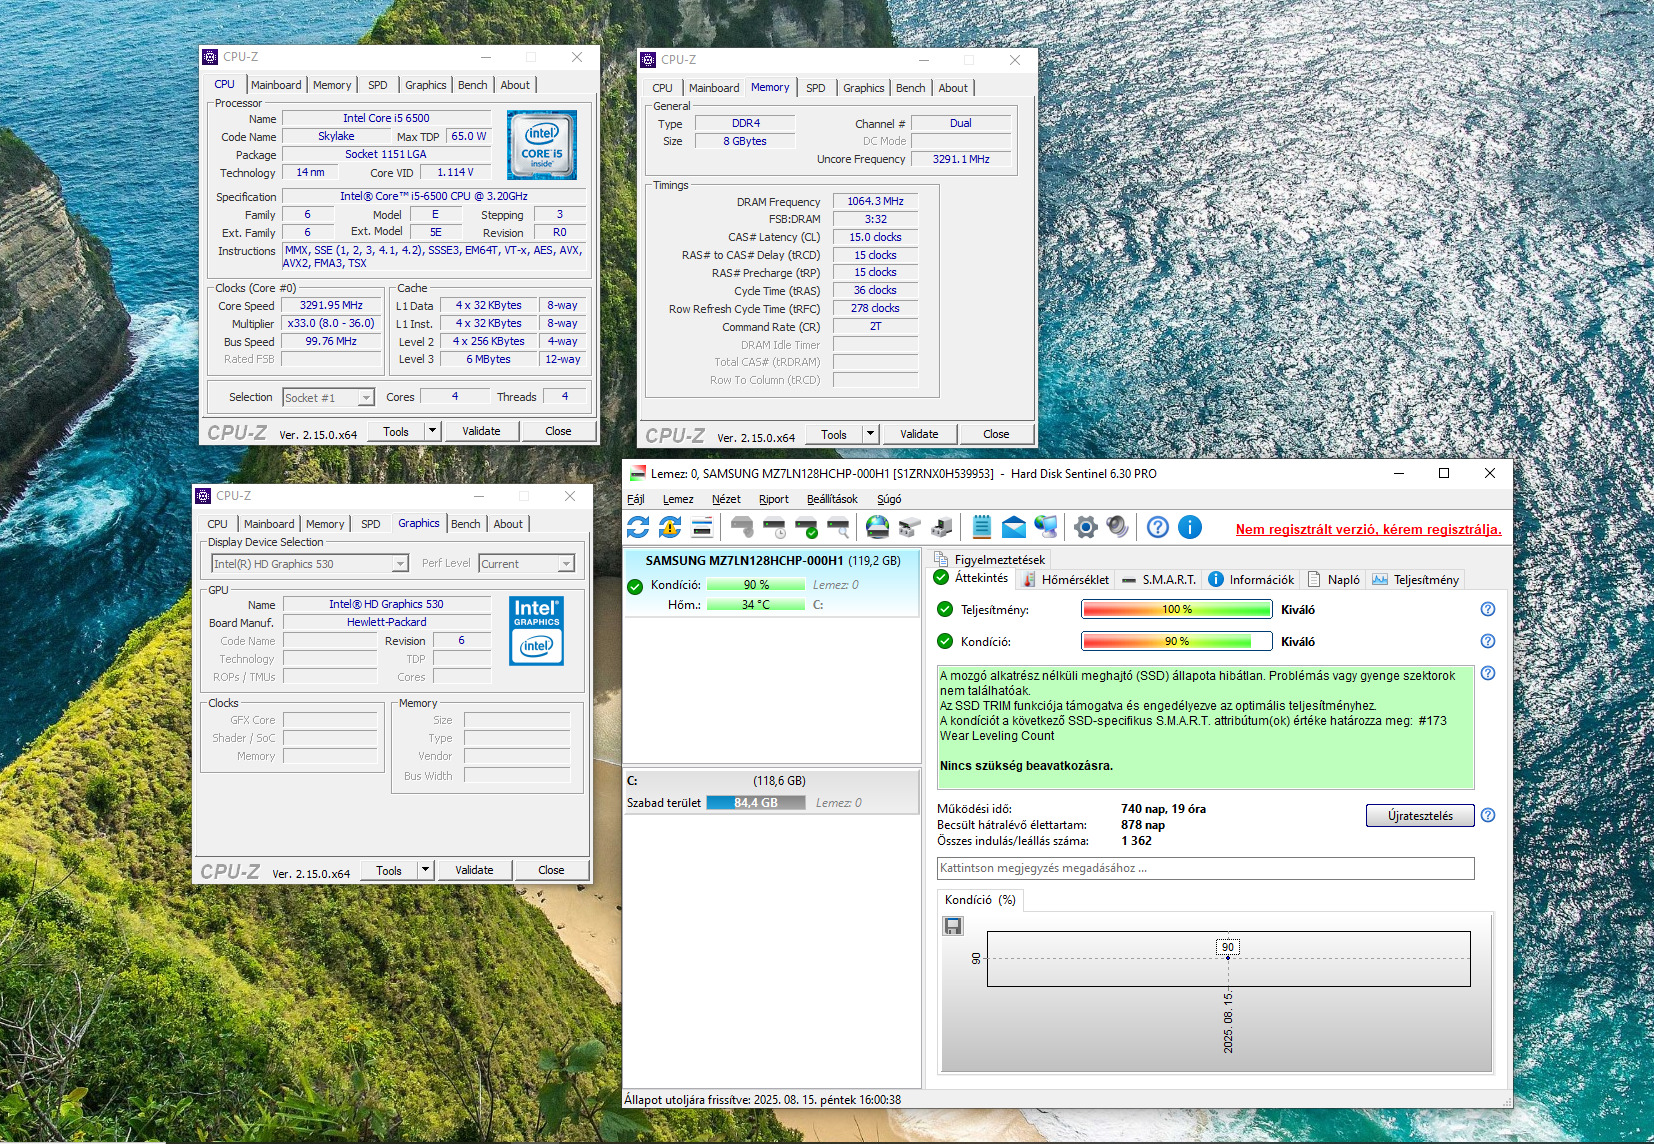Expand the Tools arrow in the CPU-Z Memory window
This screenshot has width=1654, height=1144.
(870, 434)
